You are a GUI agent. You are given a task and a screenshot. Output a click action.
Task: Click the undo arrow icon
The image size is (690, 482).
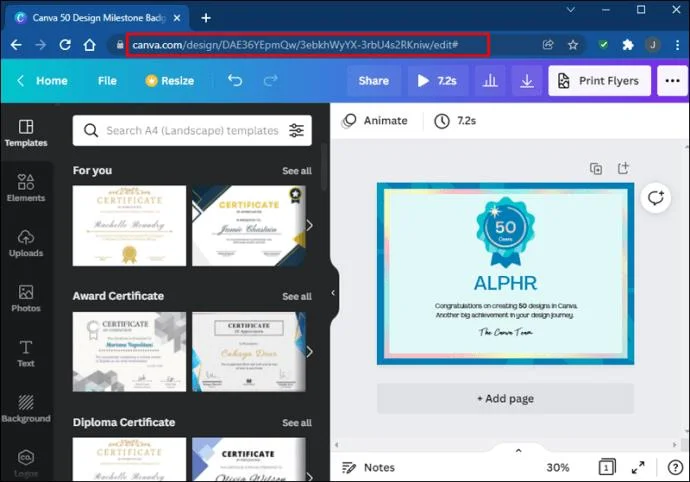[235, 81]
